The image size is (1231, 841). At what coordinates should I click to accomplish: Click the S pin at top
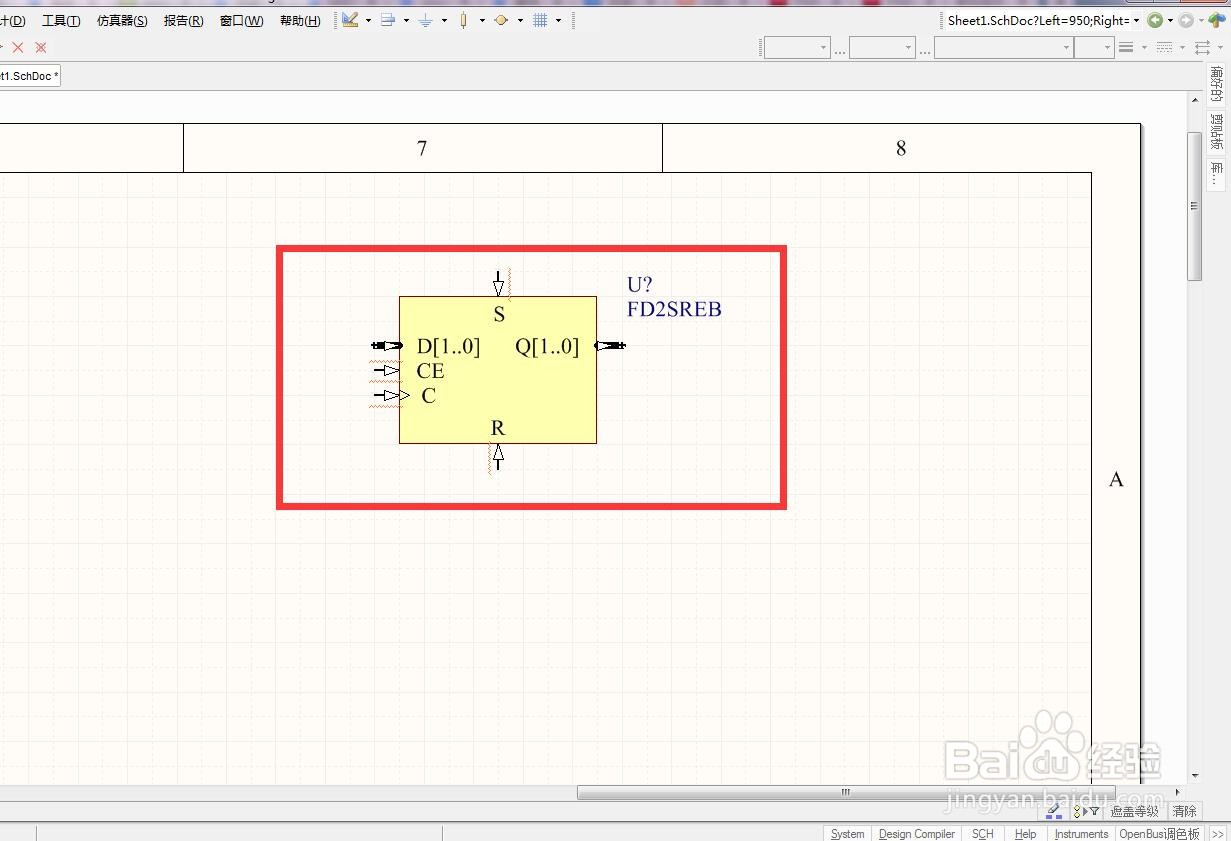click(499, 284)
